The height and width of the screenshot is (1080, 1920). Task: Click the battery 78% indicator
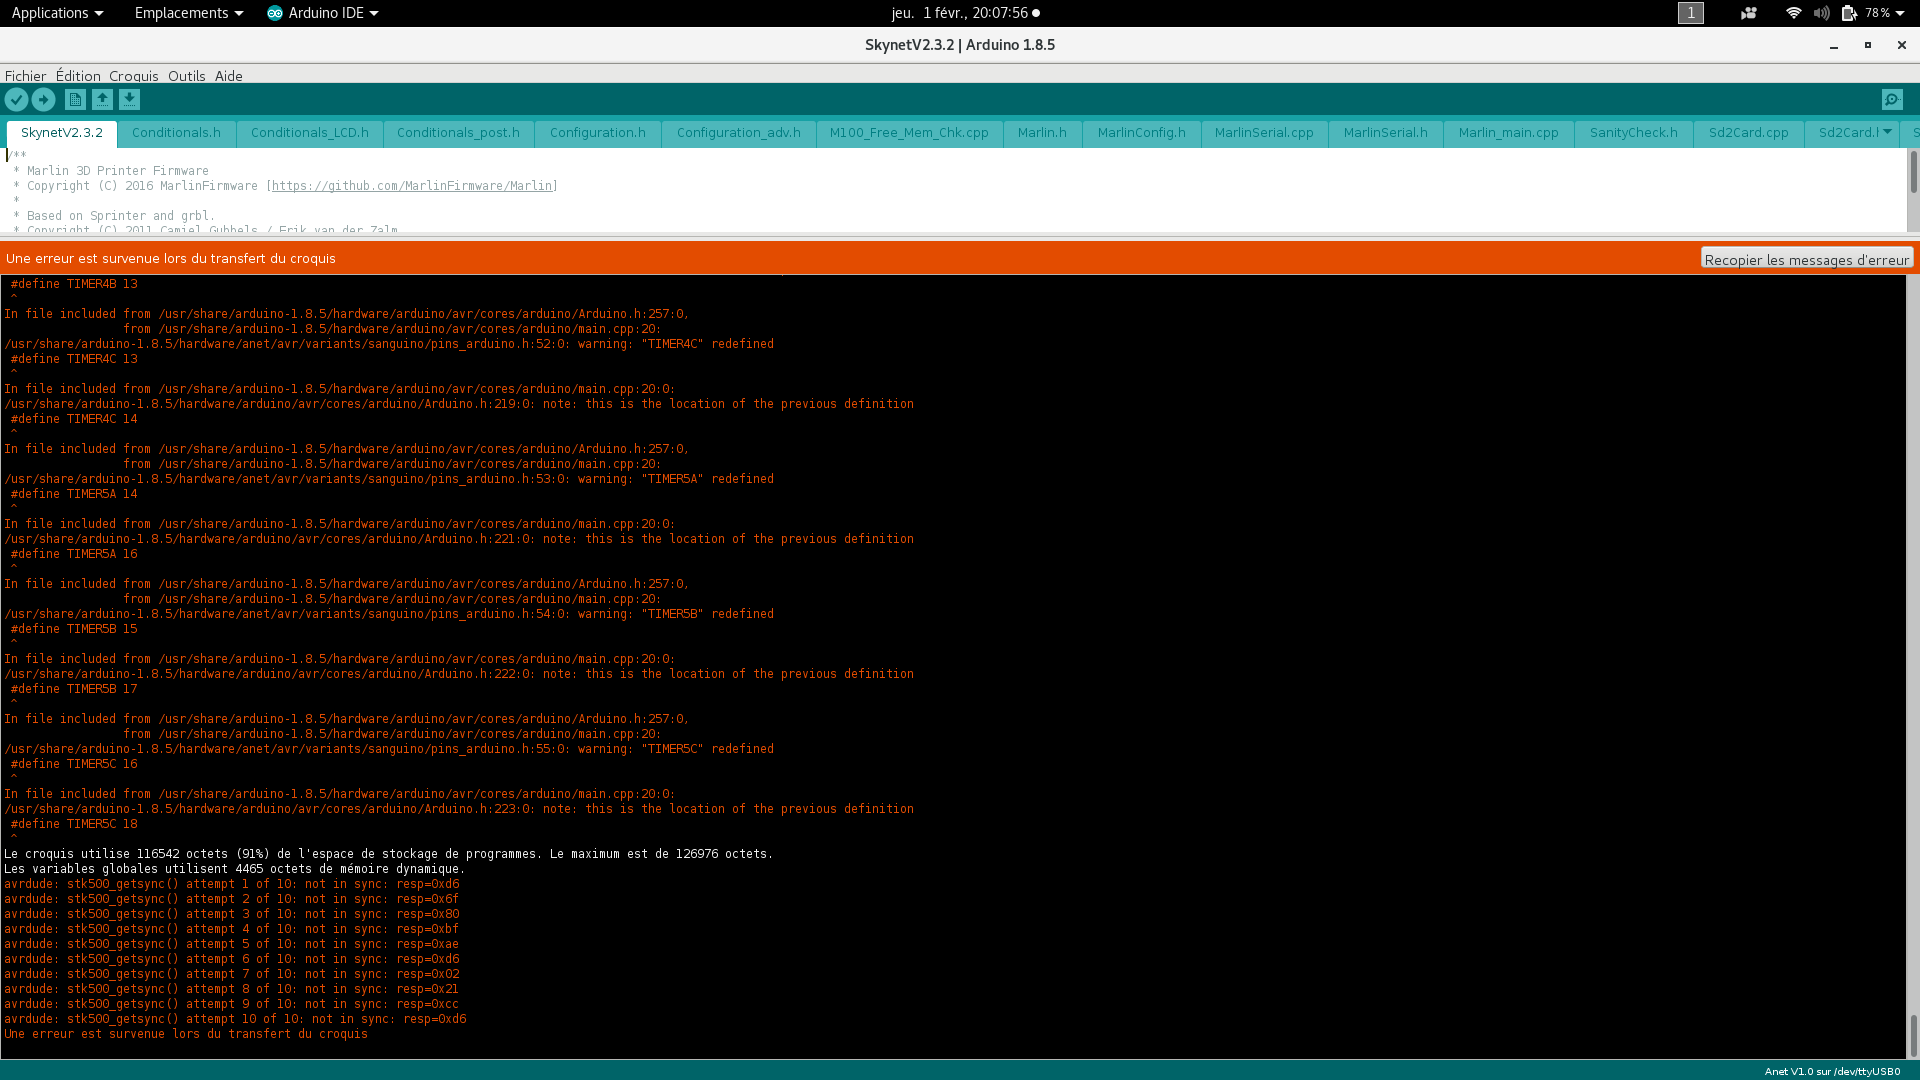click(x=1866, y=13)
